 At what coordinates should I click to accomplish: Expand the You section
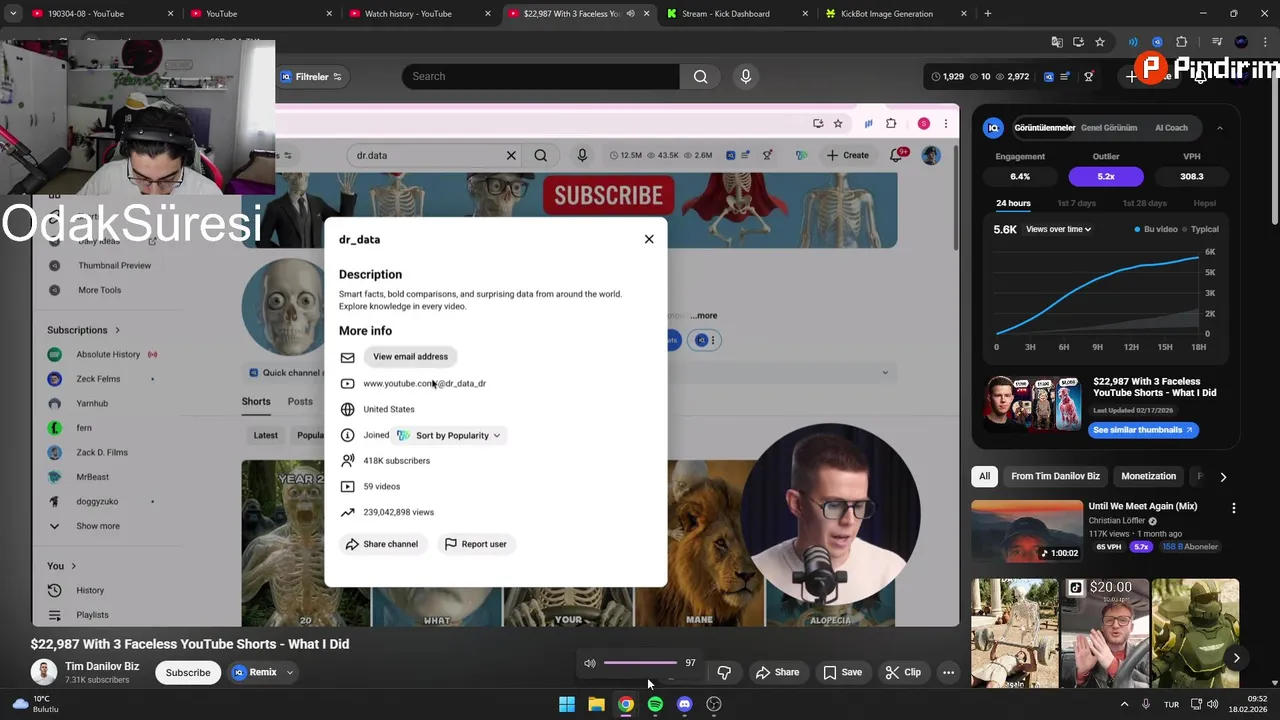click(61, 566)
